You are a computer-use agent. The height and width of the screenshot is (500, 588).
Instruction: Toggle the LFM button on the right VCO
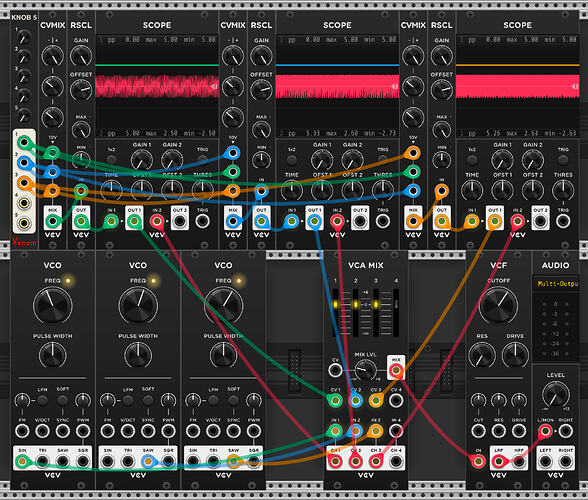point(213,400)
